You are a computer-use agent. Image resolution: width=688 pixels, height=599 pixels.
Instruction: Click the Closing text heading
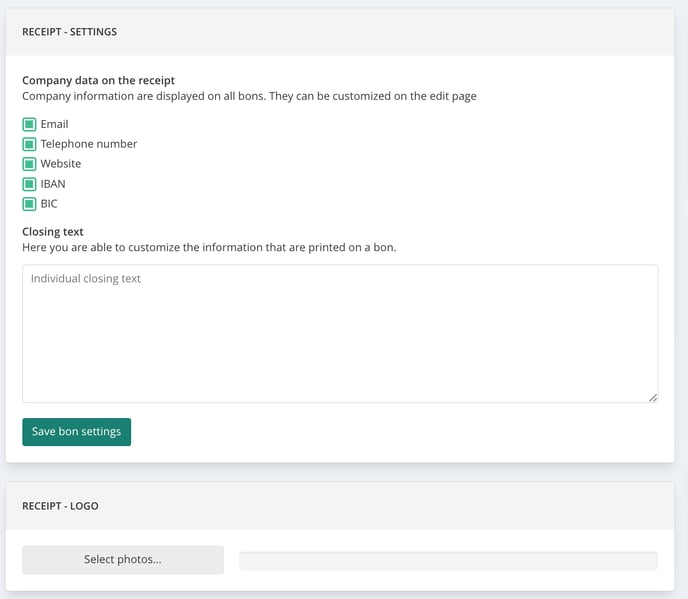tap(53, 232)
